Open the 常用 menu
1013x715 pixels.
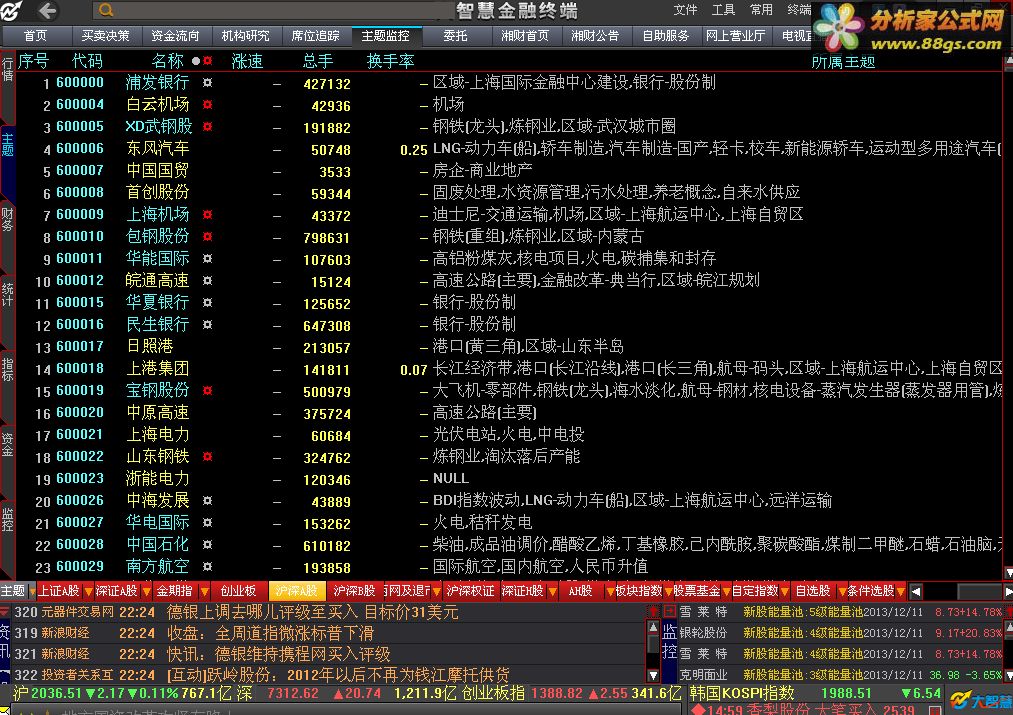coord(761,10)
